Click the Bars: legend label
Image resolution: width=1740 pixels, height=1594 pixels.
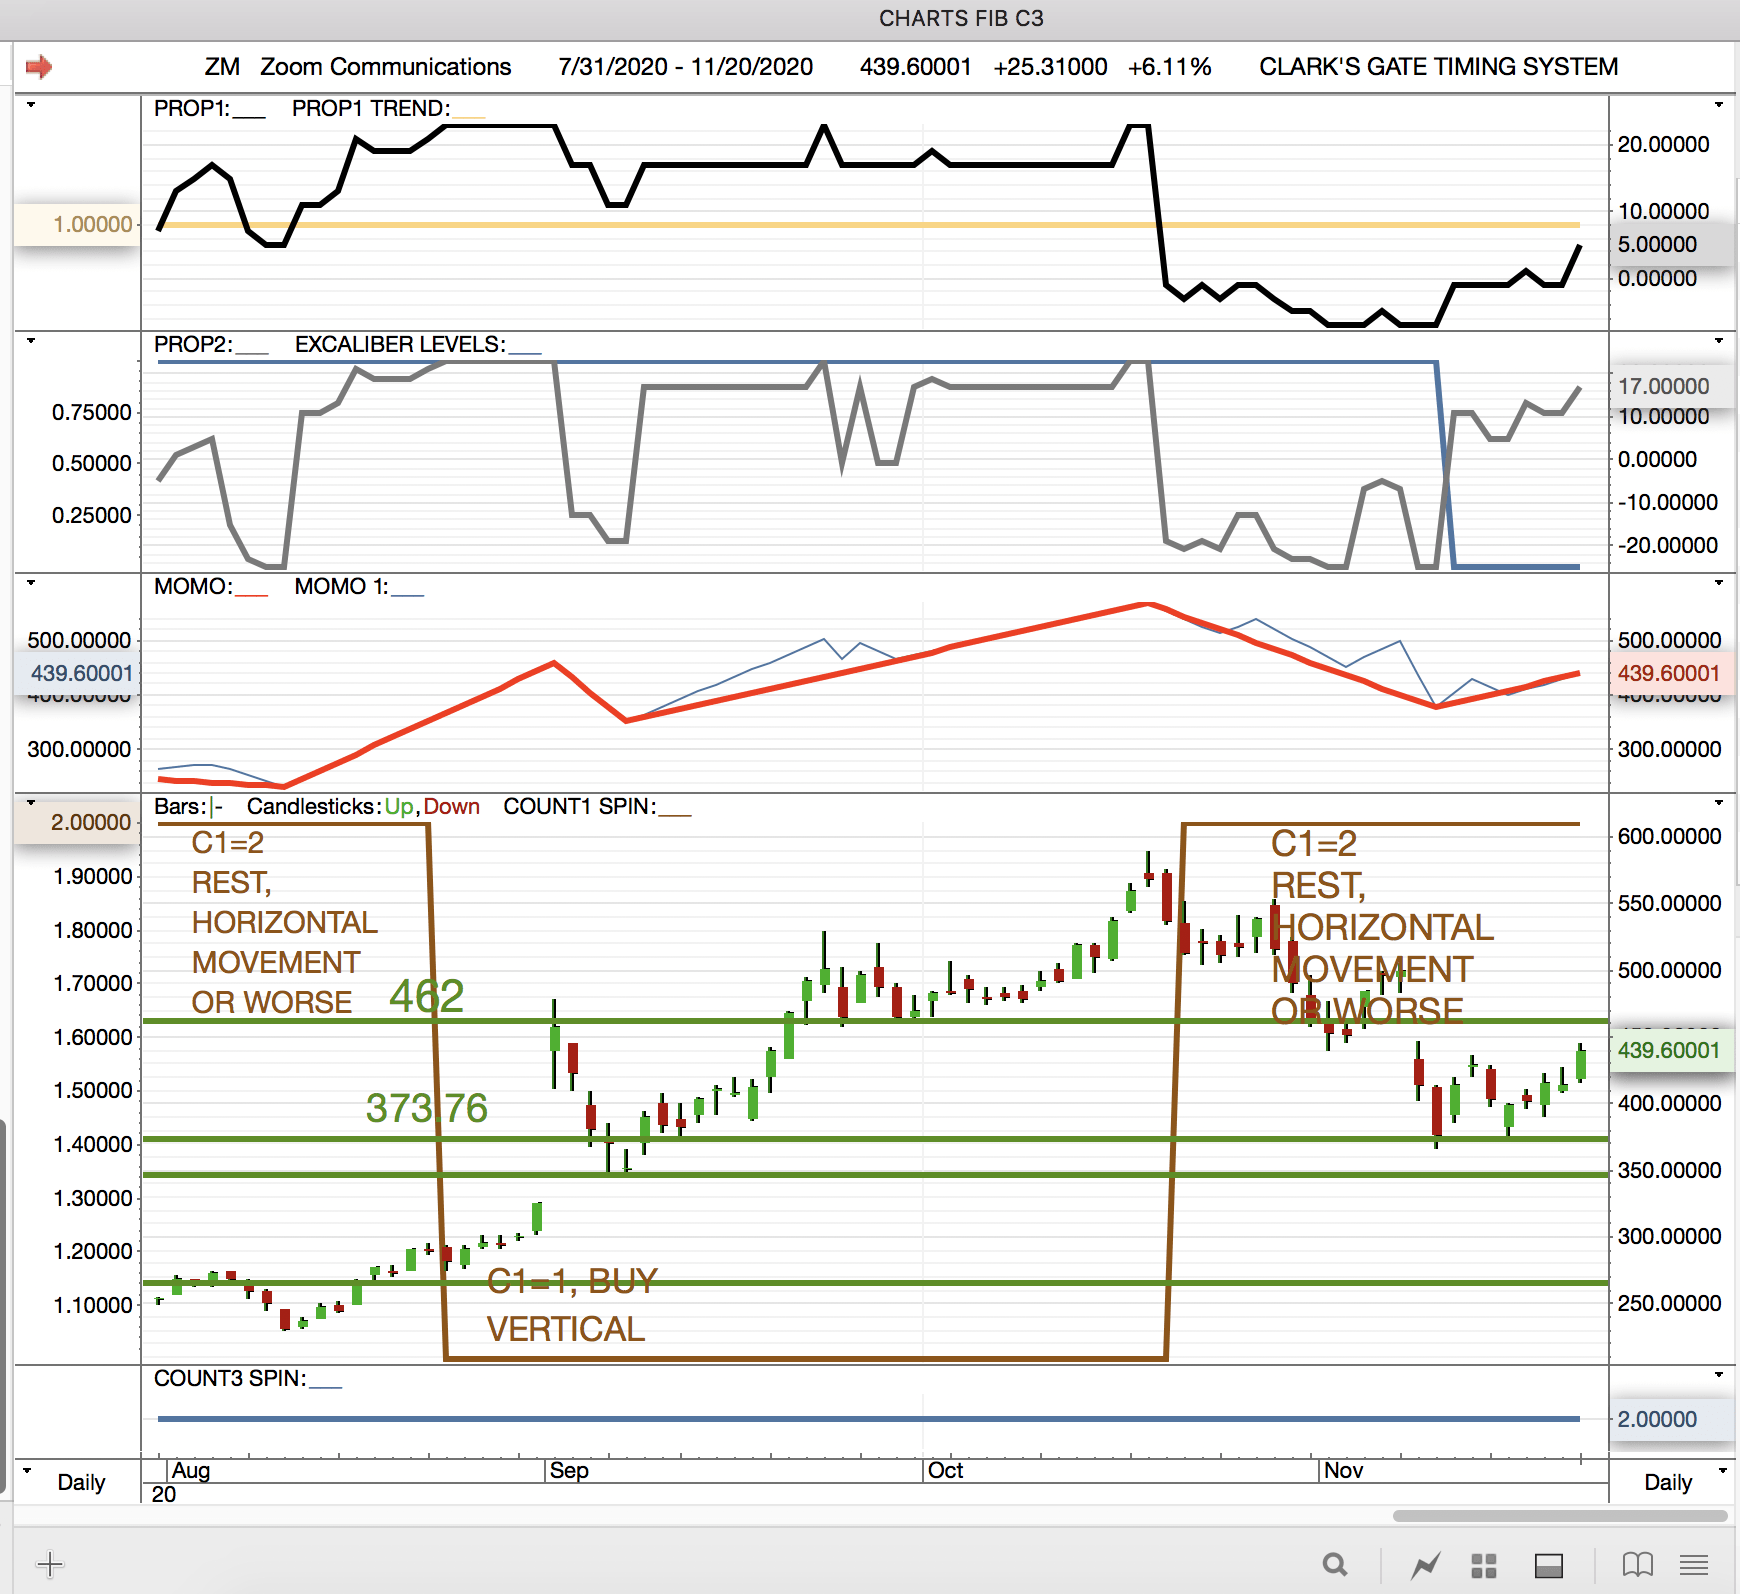click(x=181, y=806)
